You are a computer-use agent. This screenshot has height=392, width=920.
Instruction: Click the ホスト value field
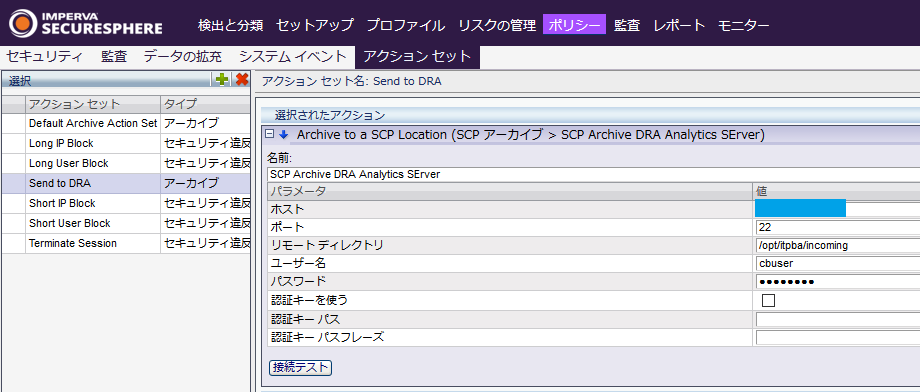click(837, 208)
